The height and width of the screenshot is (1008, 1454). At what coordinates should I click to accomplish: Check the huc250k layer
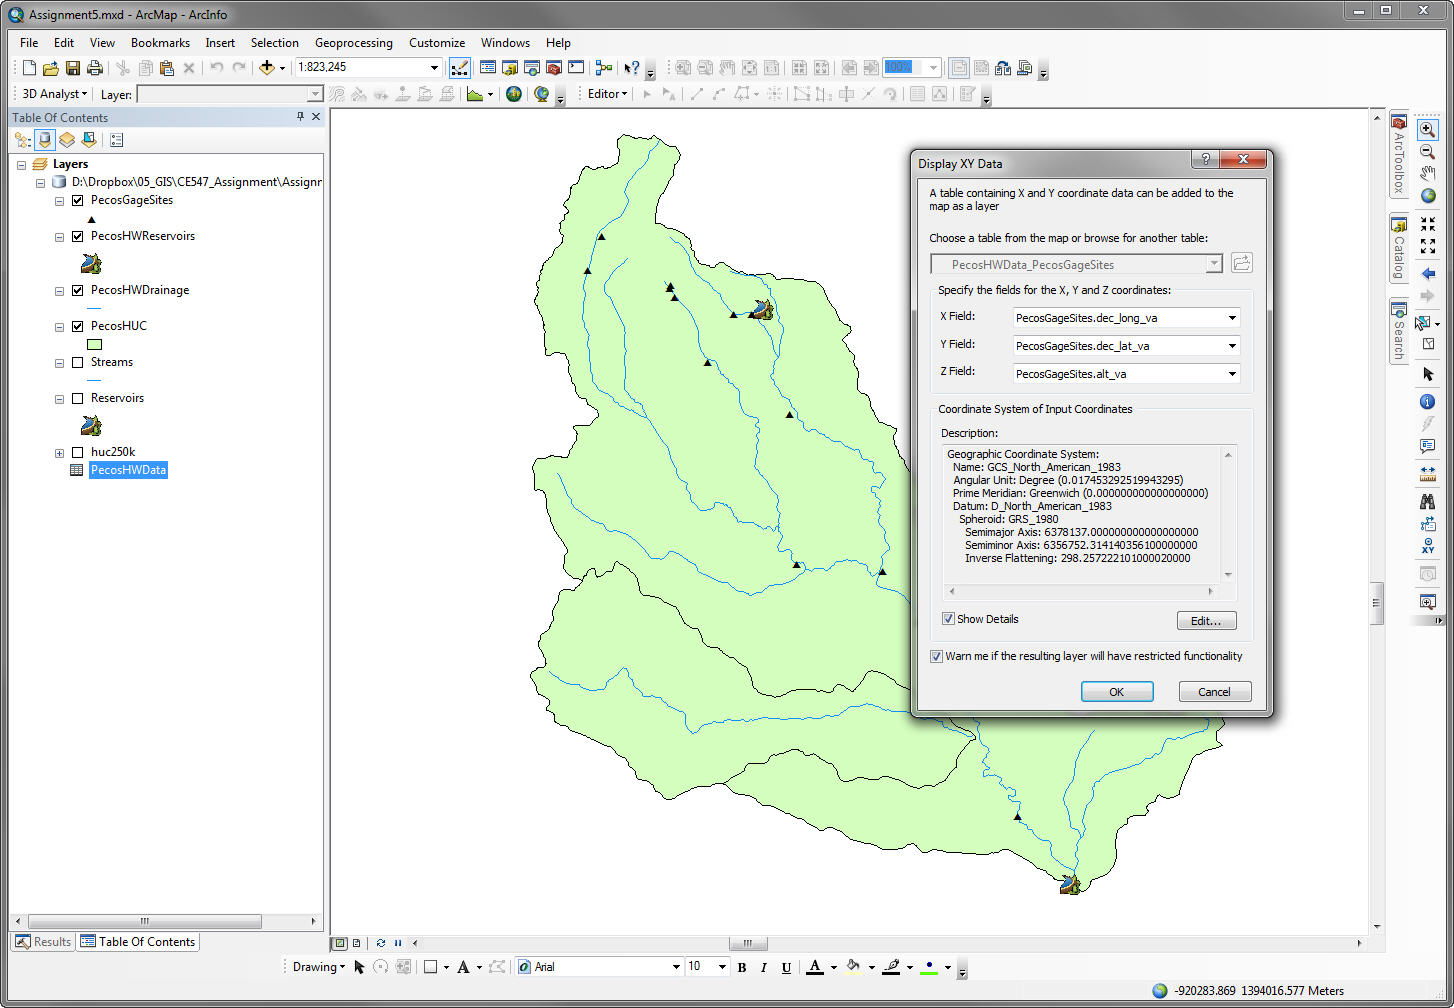click(x=78, y=452)
